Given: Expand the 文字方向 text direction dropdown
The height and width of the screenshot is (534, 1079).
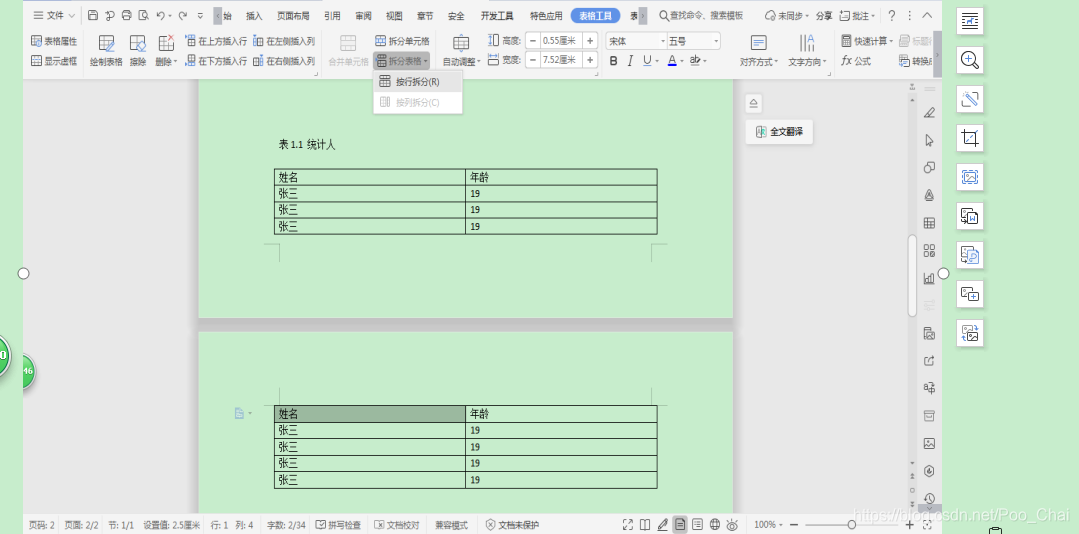Looking at the screenshot, I should pos(807,61).
